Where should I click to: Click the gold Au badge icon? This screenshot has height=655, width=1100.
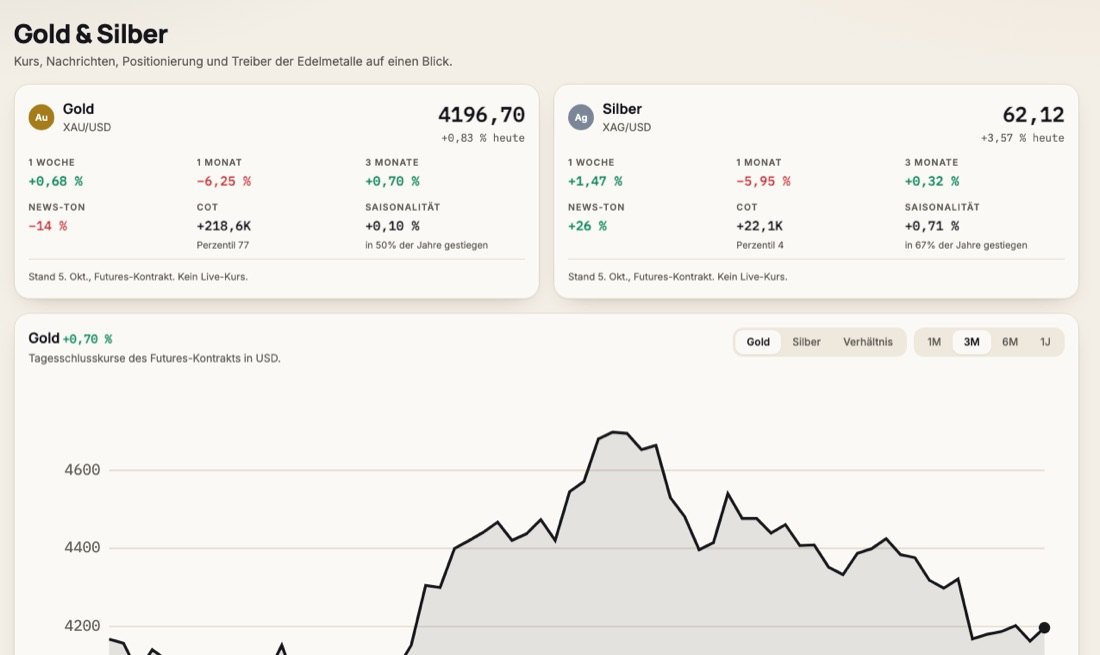[41, 117]
